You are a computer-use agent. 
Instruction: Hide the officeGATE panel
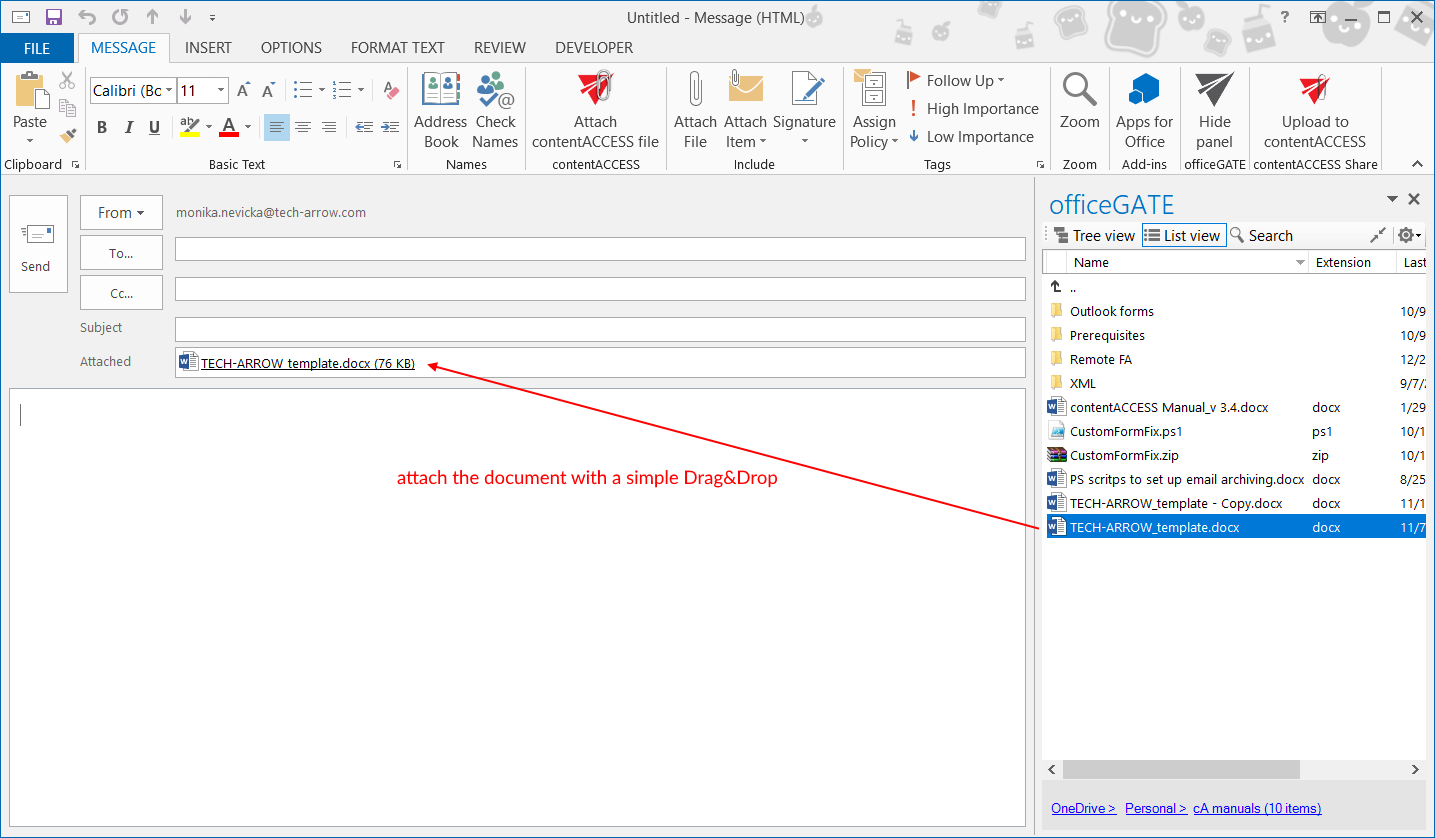click(1214, 90)
